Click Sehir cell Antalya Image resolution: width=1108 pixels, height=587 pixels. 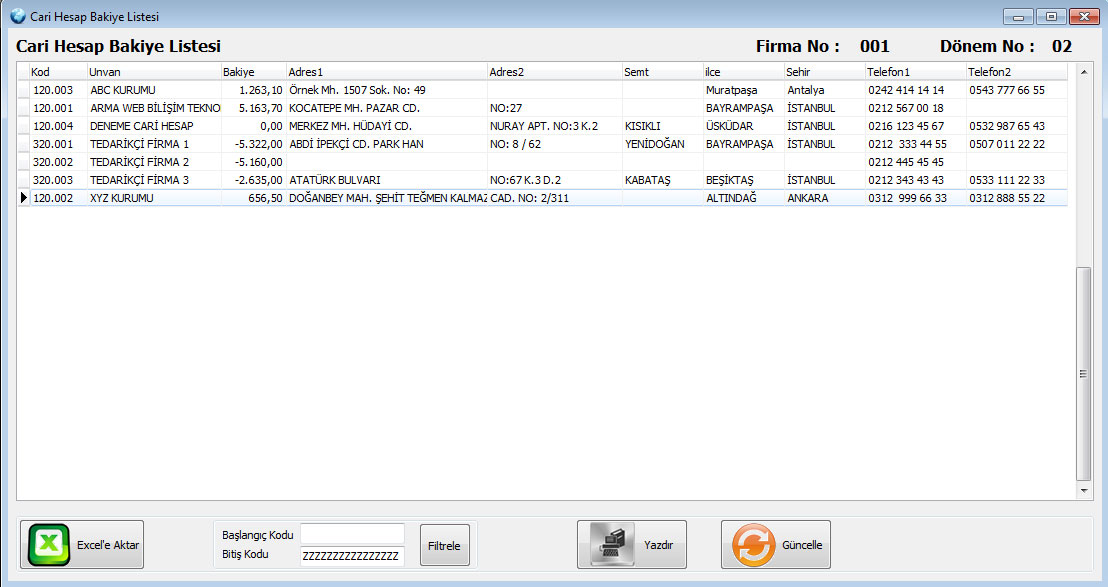825,90
